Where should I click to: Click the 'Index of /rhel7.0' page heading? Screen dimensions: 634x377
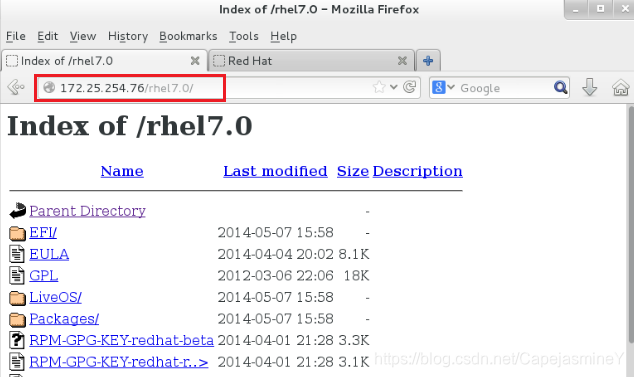pos(130,126)
